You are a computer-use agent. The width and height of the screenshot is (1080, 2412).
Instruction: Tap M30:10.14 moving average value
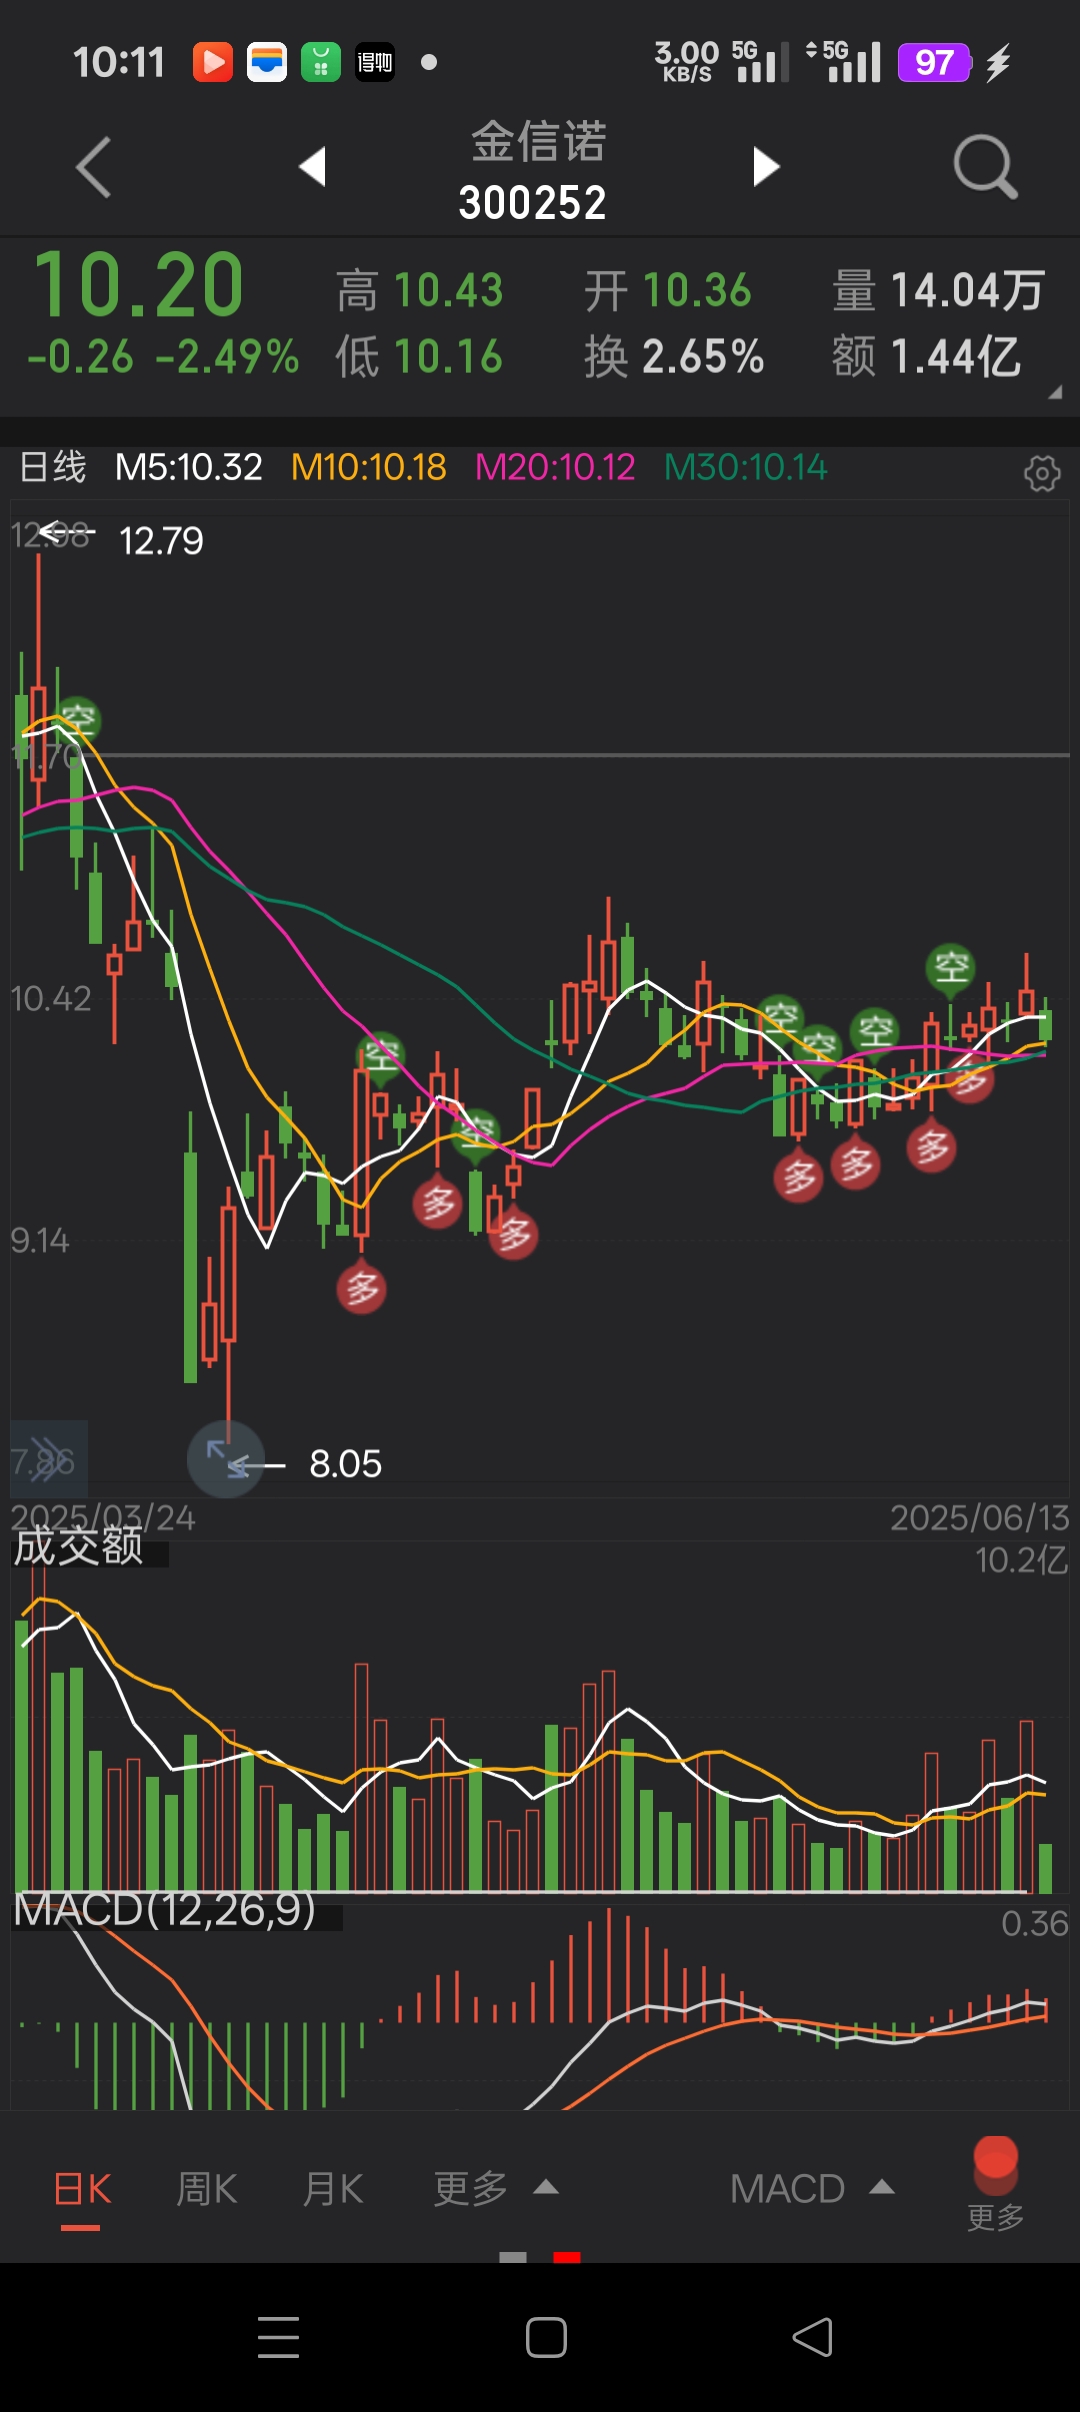(746, 467)
